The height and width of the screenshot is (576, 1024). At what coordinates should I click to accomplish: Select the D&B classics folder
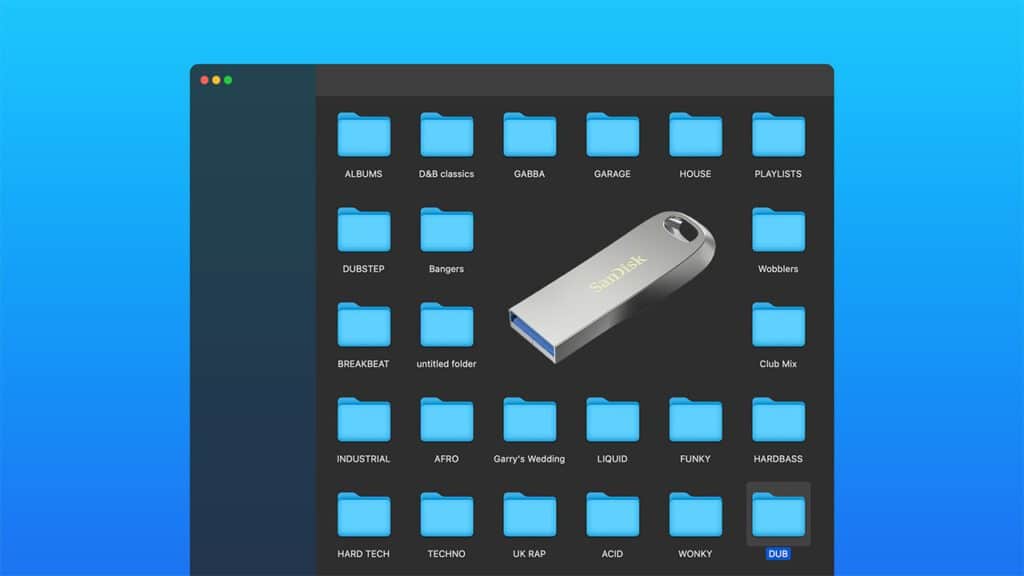(x=446, y=136)
